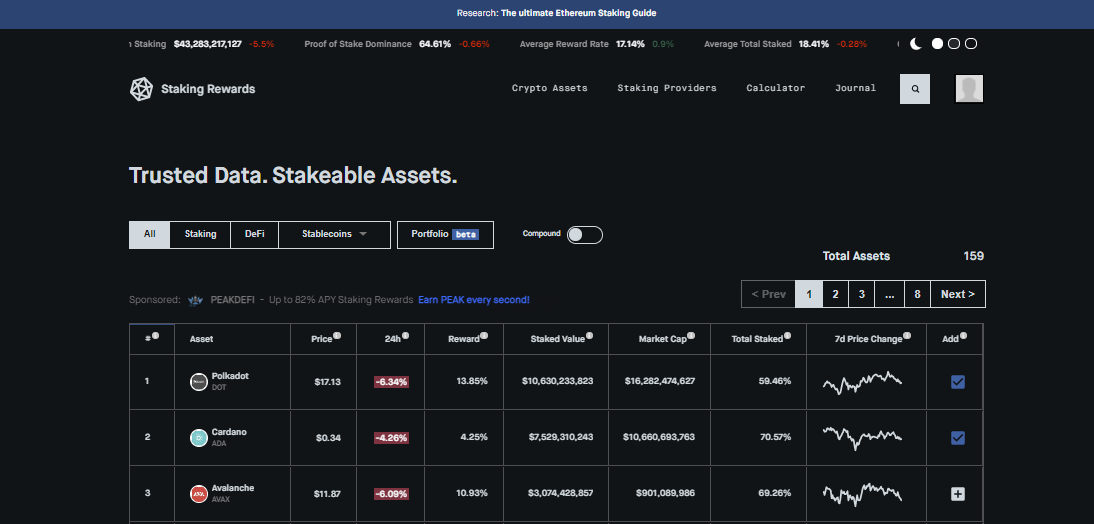
Task: Select the filled white theme circle
Action: [937, 44]
